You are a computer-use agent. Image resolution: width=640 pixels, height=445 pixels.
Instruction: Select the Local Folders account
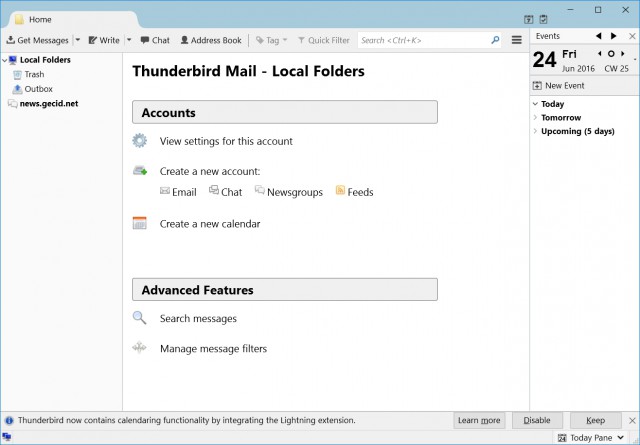pyautogui.click(x=45, y=60)
